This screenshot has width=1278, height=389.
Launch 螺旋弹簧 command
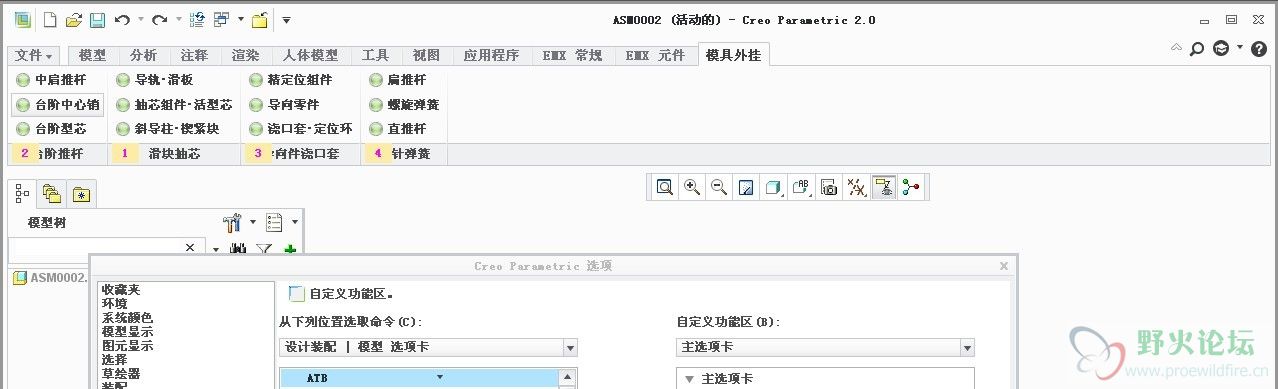tap(404, 104)
